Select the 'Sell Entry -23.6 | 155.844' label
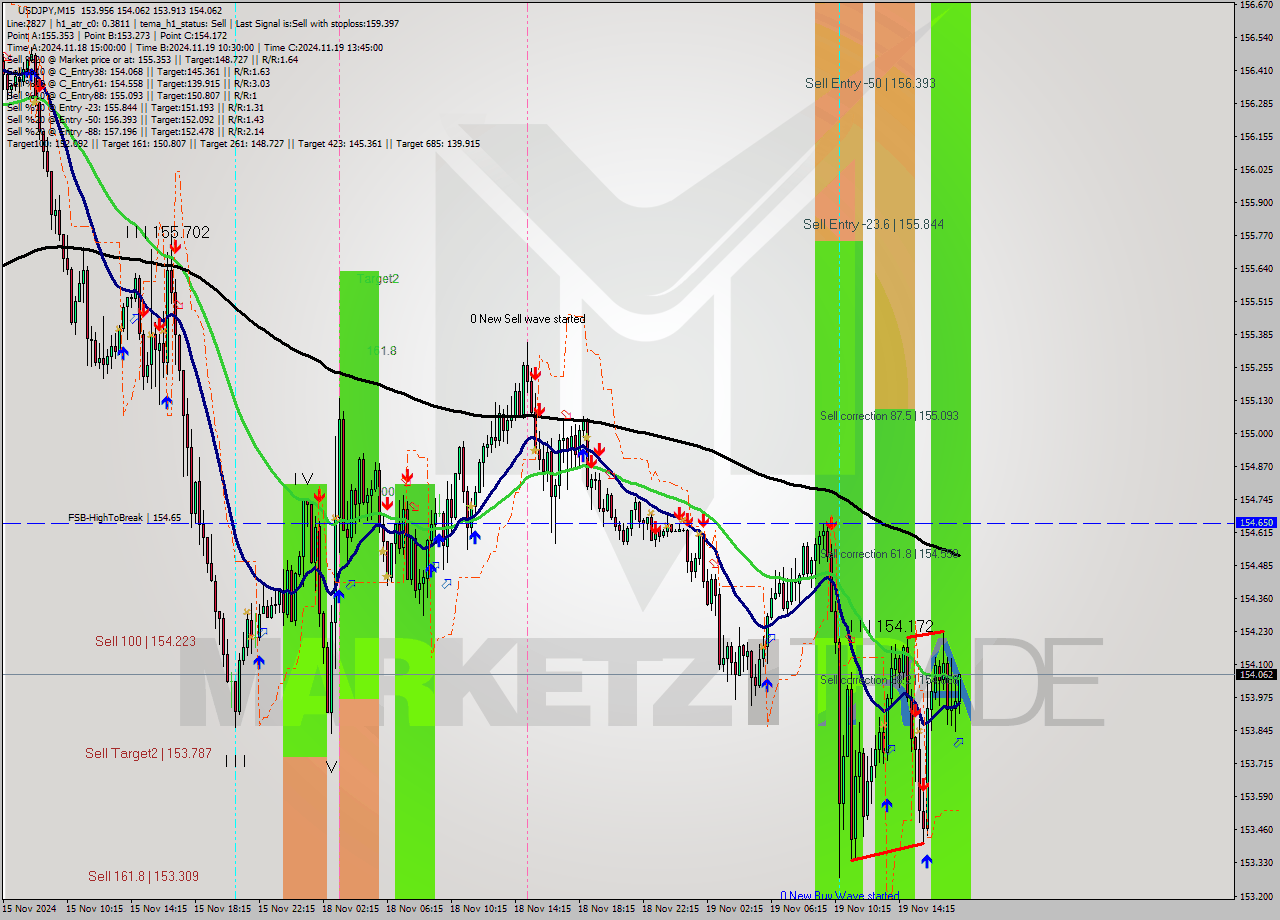The width and height of the screenshot is (1280, 920). [873, 224]
